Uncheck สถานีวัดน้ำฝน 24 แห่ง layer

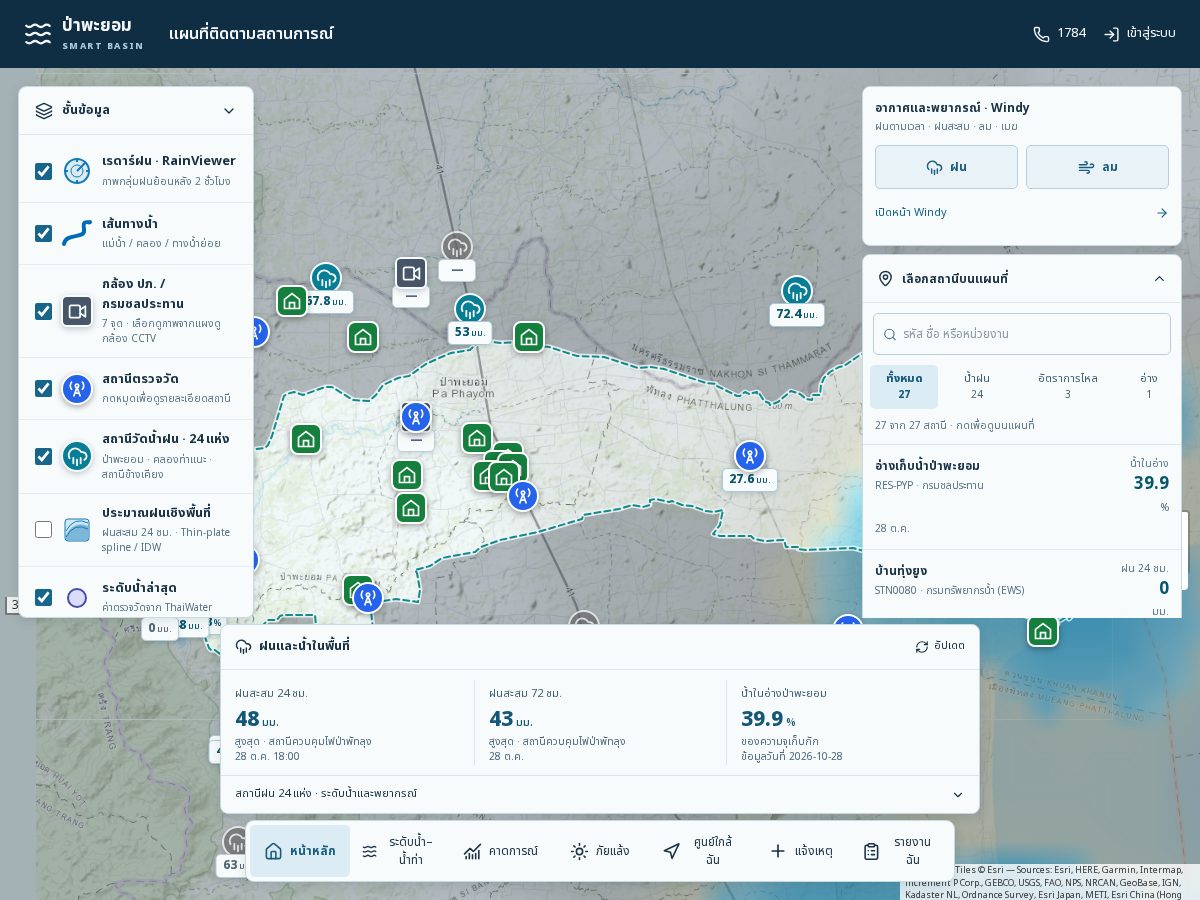(x=44, y=456)
